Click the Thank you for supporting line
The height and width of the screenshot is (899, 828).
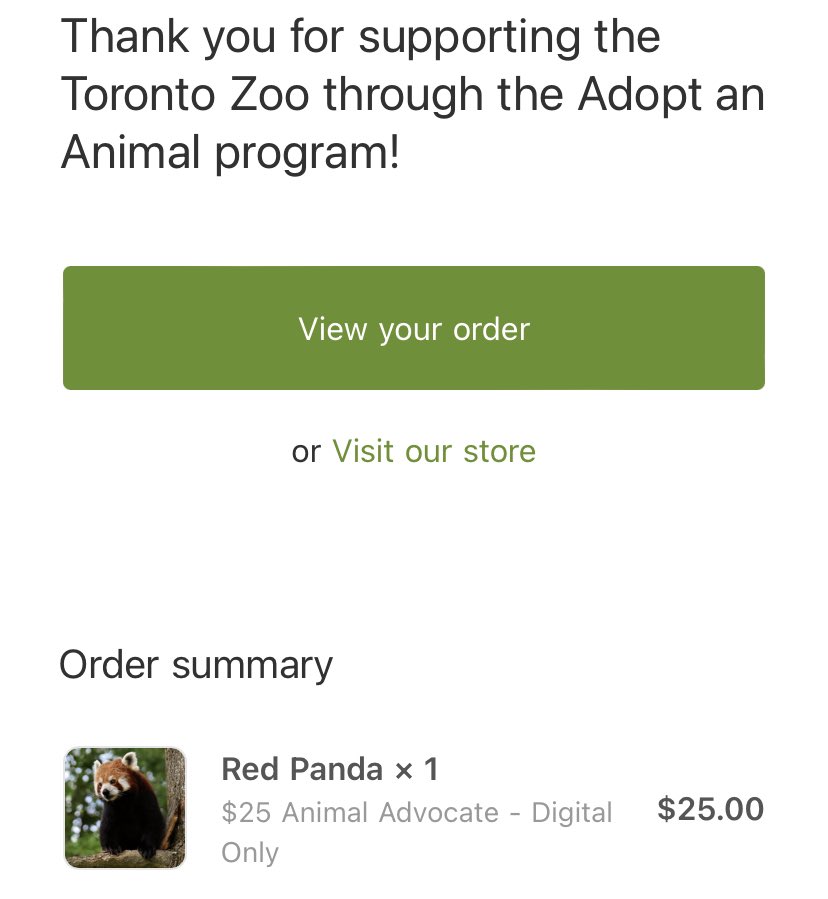point(361,37)
